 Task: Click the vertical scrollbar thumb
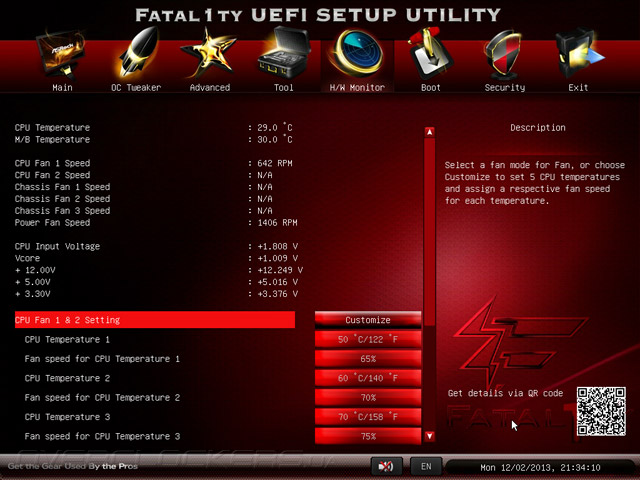click(429, 232)
